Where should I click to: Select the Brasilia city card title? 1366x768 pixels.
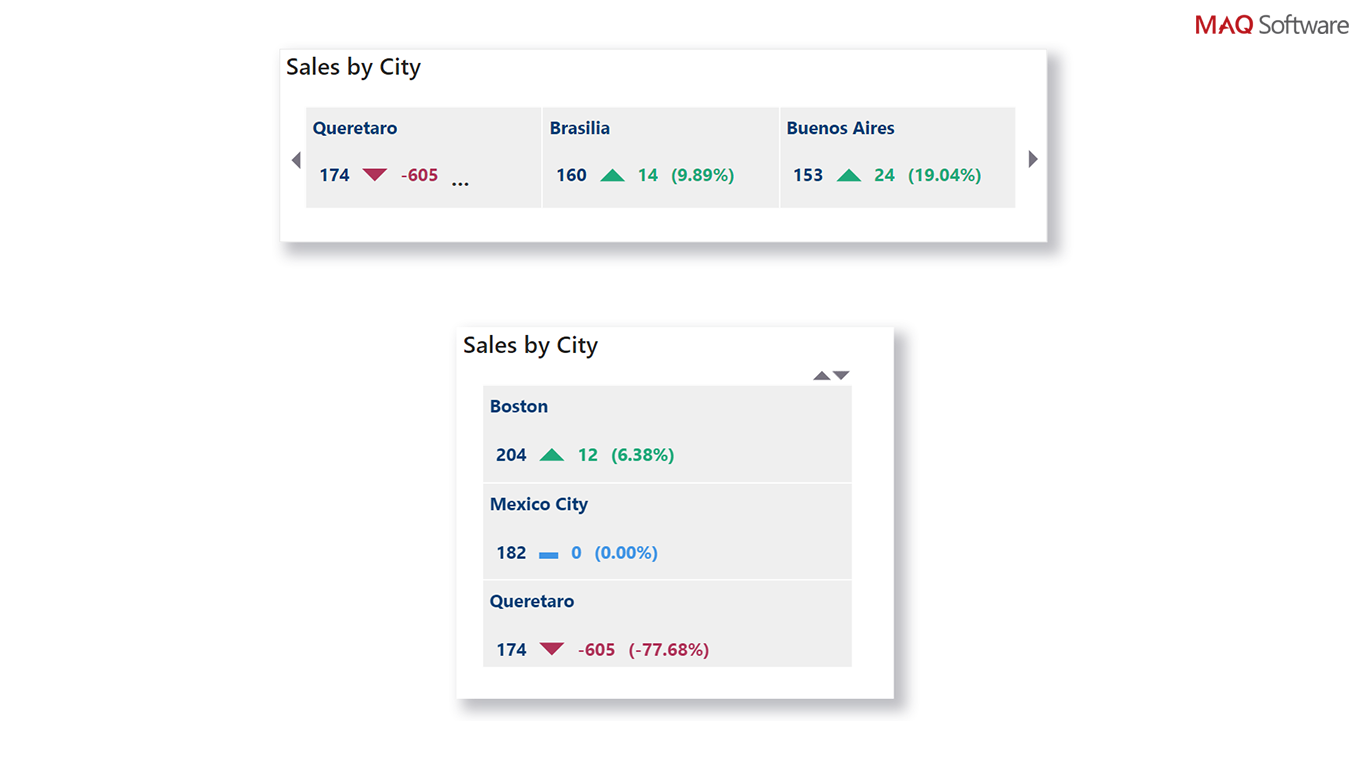coord(579,128)
